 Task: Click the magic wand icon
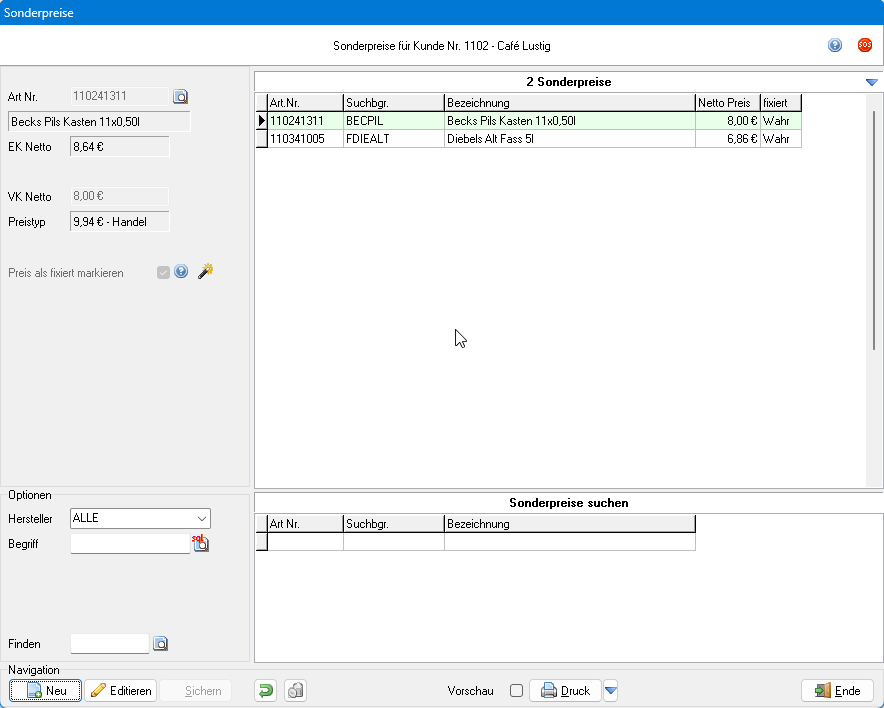[205, 271]
